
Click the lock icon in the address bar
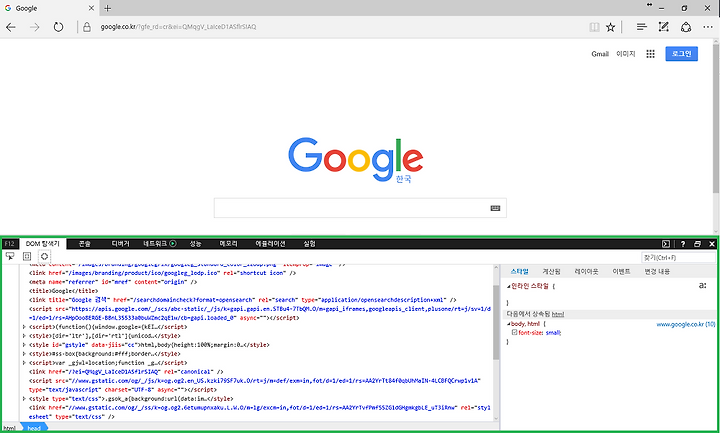[87, 27]
